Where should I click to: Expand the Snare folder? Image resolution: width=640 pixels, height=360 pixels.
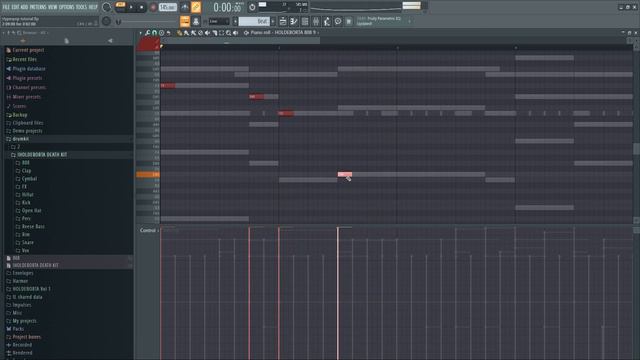pyautogui.click(x=27, y=242)
